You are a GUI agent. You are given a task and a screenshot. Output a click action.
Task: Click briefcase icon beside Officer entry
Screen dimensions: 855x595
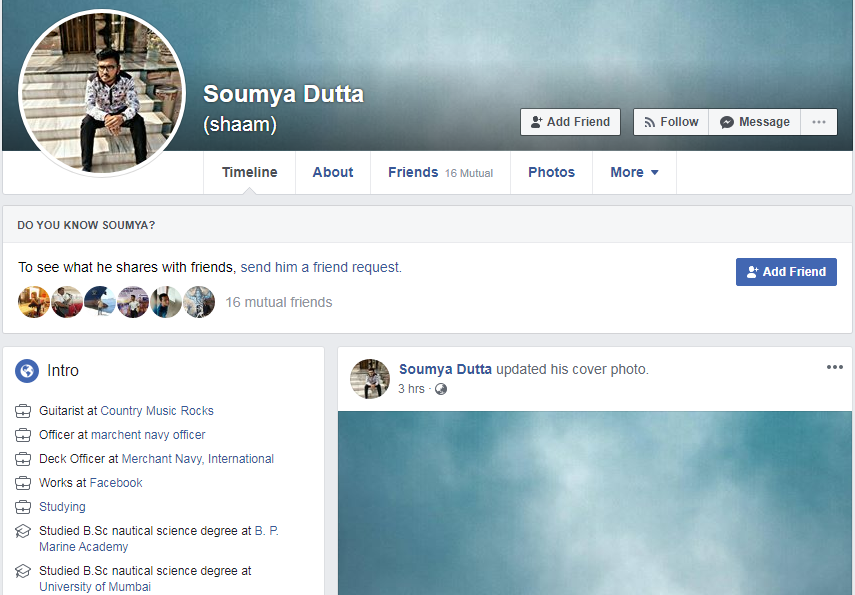23,435
